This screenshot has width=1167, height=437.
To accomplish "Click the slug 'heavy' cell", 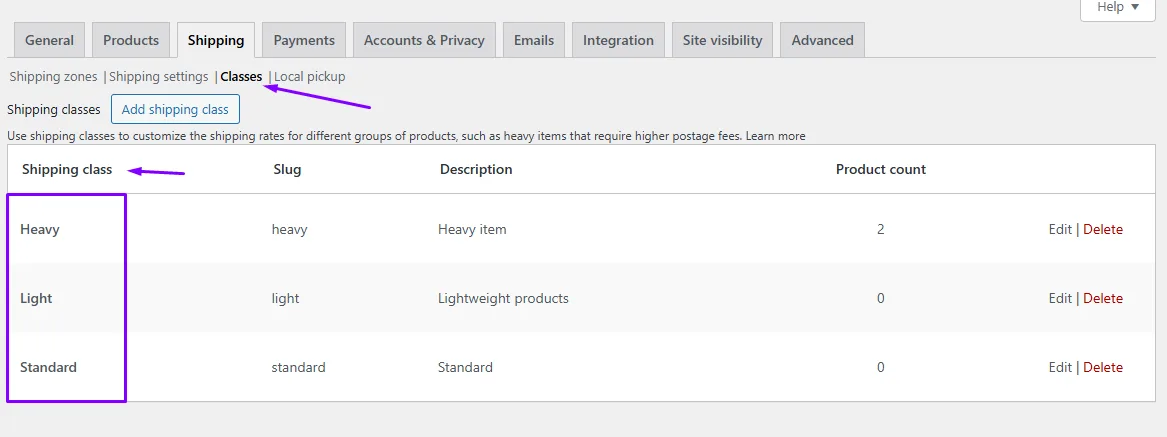I will point(290,229).
